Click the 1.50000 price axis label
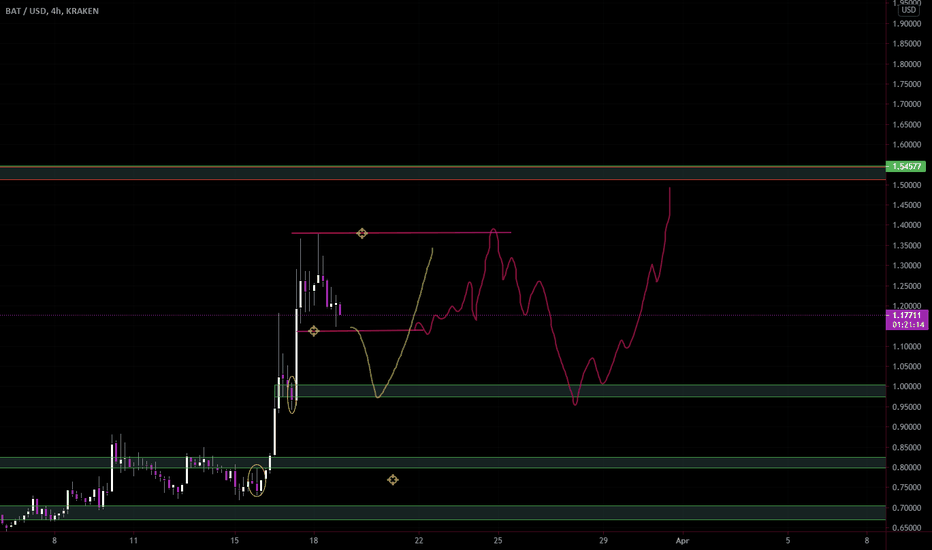932x550 pixels. [906, 185]
